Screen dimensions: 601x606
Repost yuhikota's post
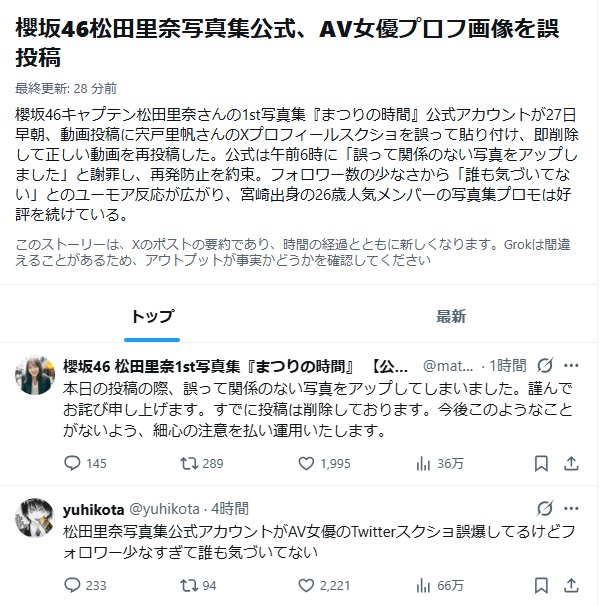pos(187,586)
